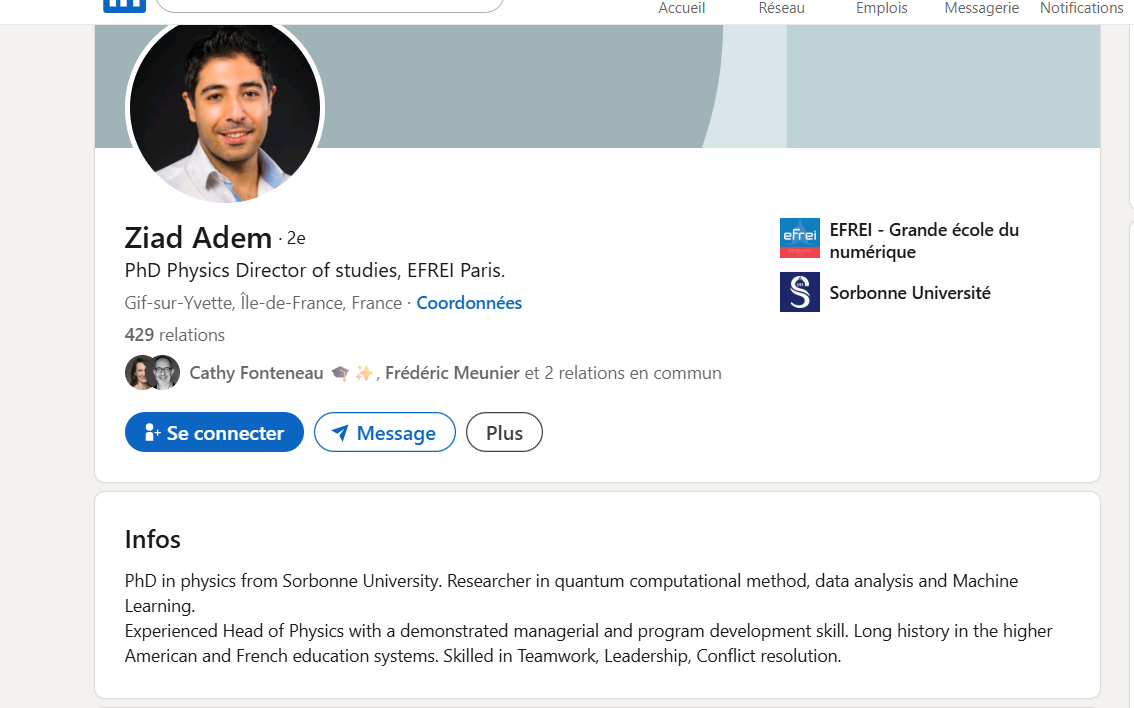1134x708 pixels.
Task: Click the LinkedIn logo in the header
Action: pyautogui.click(x=124, y=4)
